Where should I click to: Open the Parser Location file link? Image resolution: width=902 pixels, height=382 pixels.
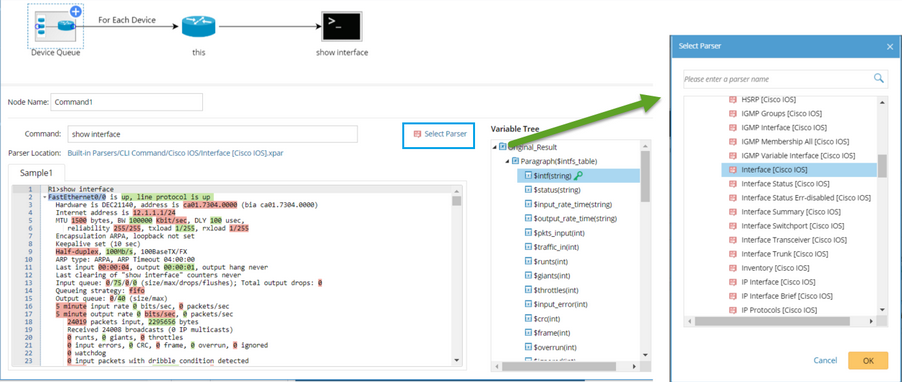pyautogui.click(x=175, y=153)
